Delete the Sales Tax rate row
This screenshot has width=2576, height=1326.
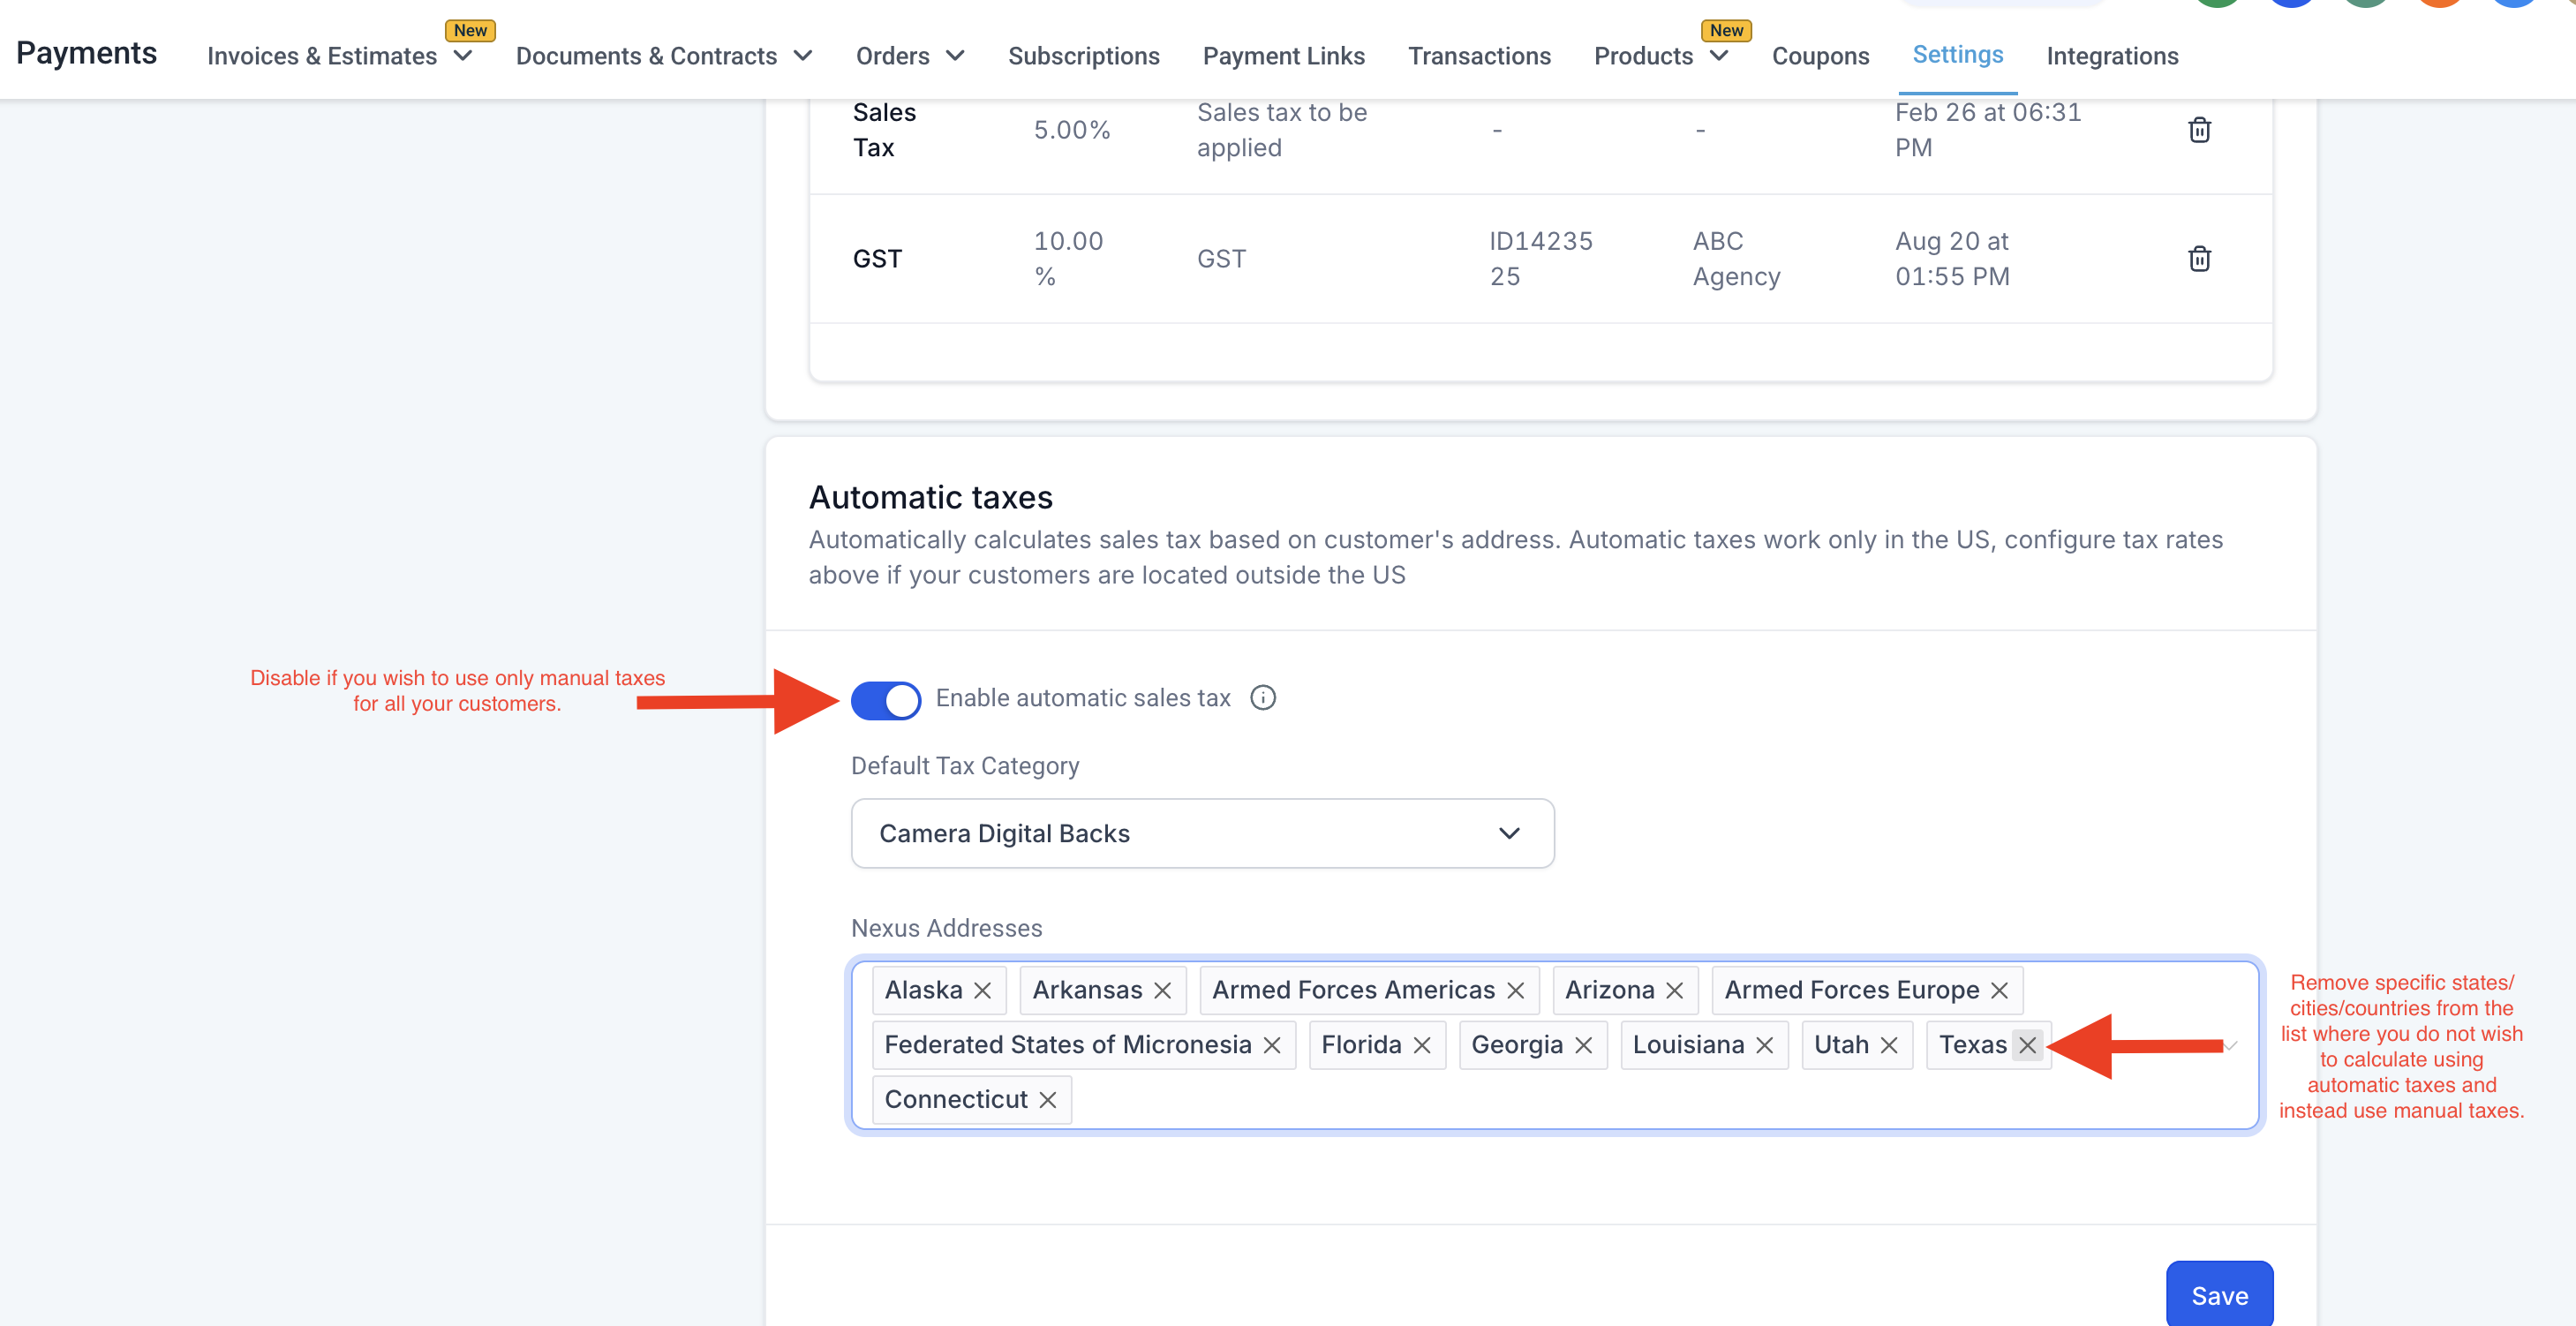pyautogui.click(x=2199, y=130)
